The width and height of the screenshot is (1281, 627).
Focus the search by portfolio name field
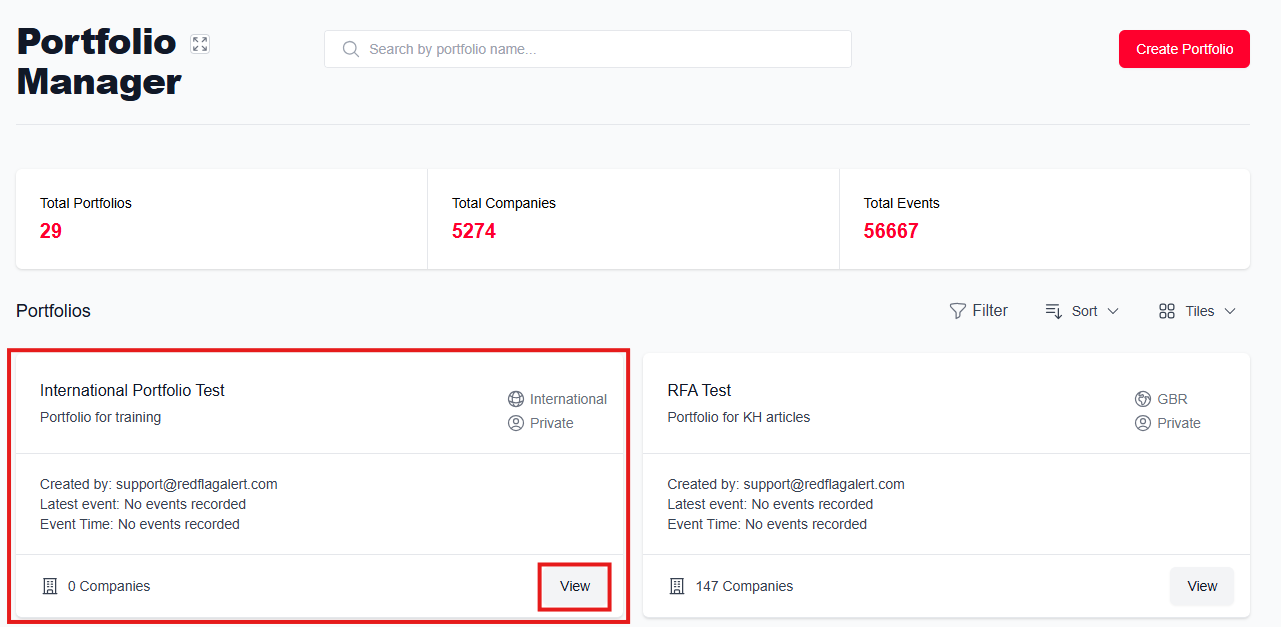600,49
